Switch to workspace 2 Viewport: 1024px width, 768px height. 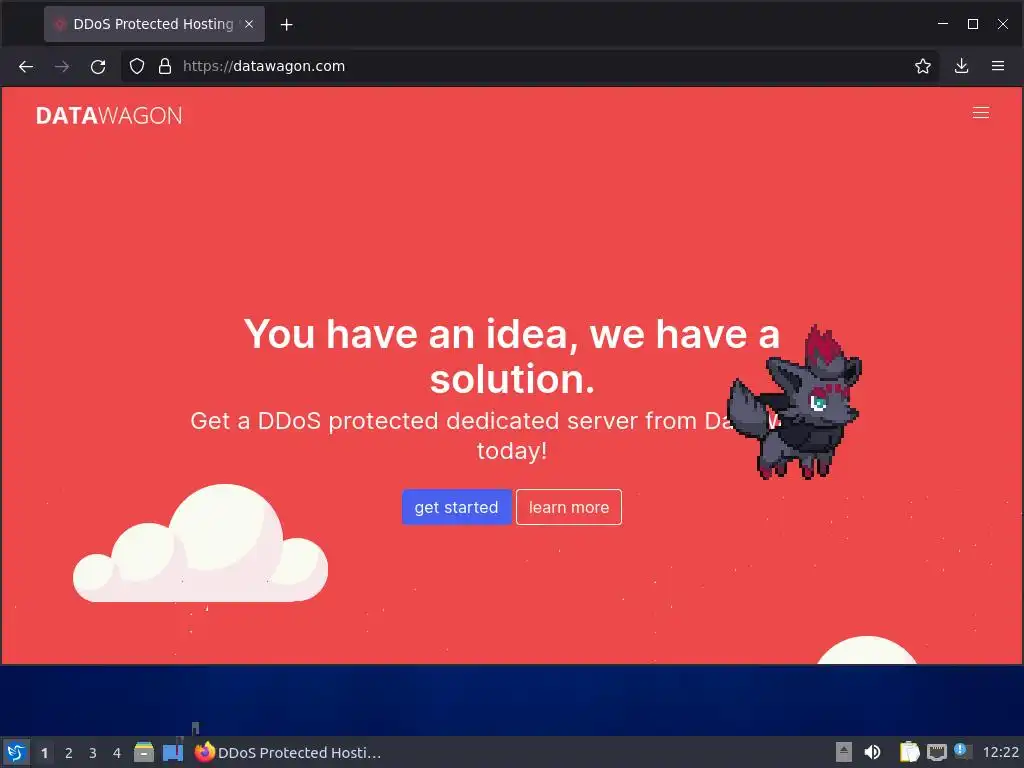coord(69,753)
